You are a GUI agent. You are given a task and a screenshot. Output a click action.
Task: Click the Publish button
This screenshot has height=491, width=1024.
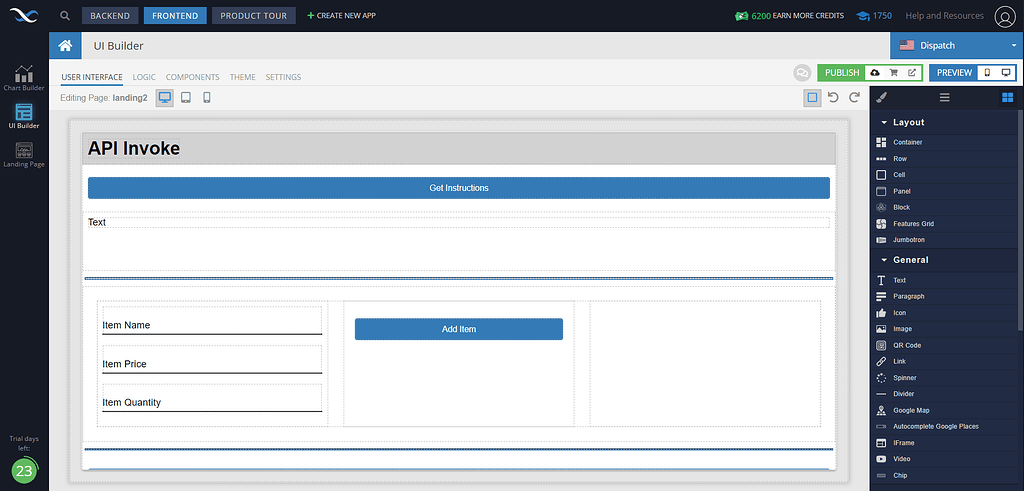click(842, 72)
